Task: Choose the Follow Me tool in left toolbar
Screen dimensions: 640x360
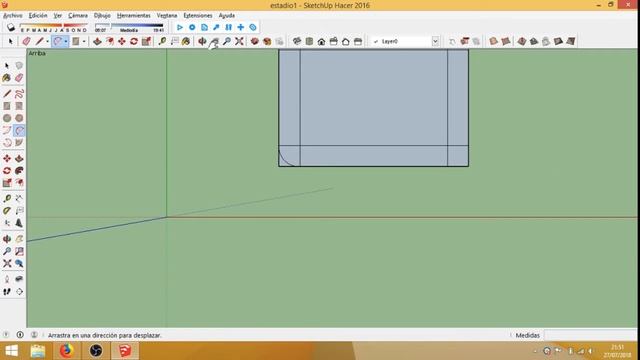Action: pyautogui.click(x=19, y=171)
